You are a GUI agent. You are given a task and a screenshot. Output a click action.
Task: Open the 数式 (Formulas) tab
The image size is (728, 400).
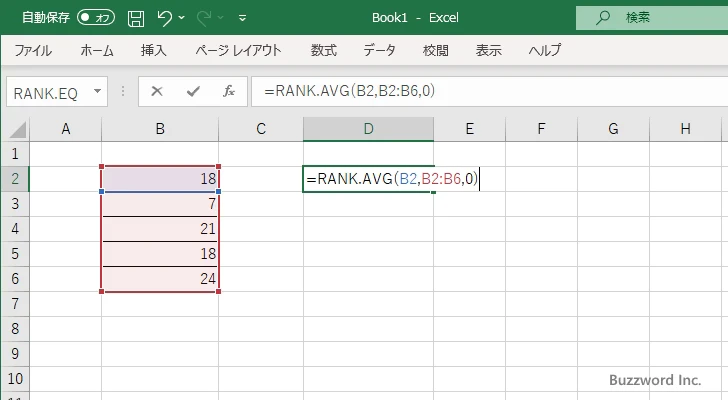[x=323, y=50]
